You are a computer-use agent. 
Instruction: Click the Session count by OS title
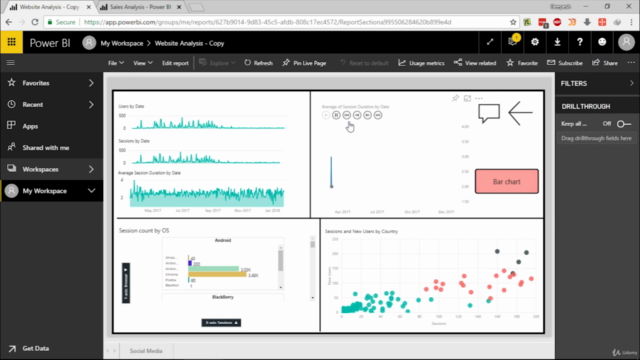[x=144, y=231]
